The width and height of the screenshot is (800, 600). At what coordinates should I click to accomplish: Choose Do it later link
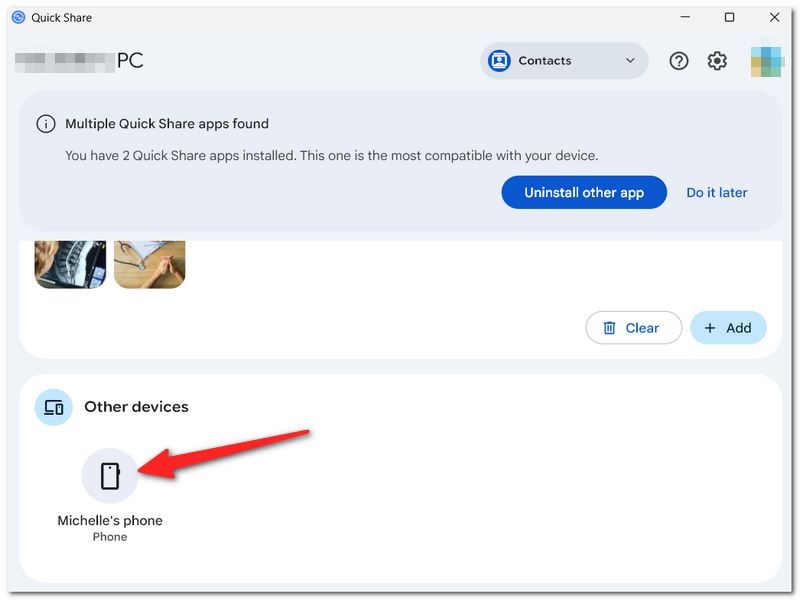(716, 192)
